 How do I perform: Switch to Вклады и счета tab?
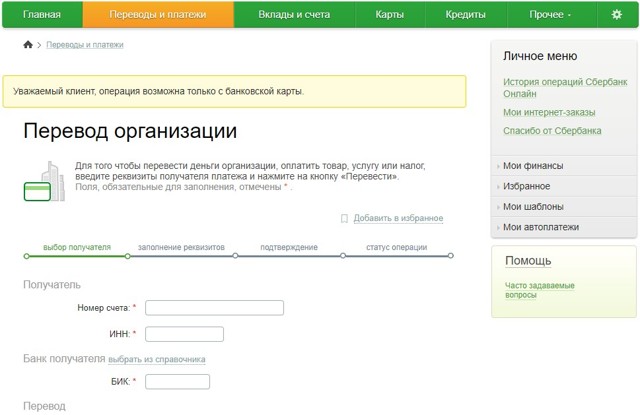coord(294,15)
